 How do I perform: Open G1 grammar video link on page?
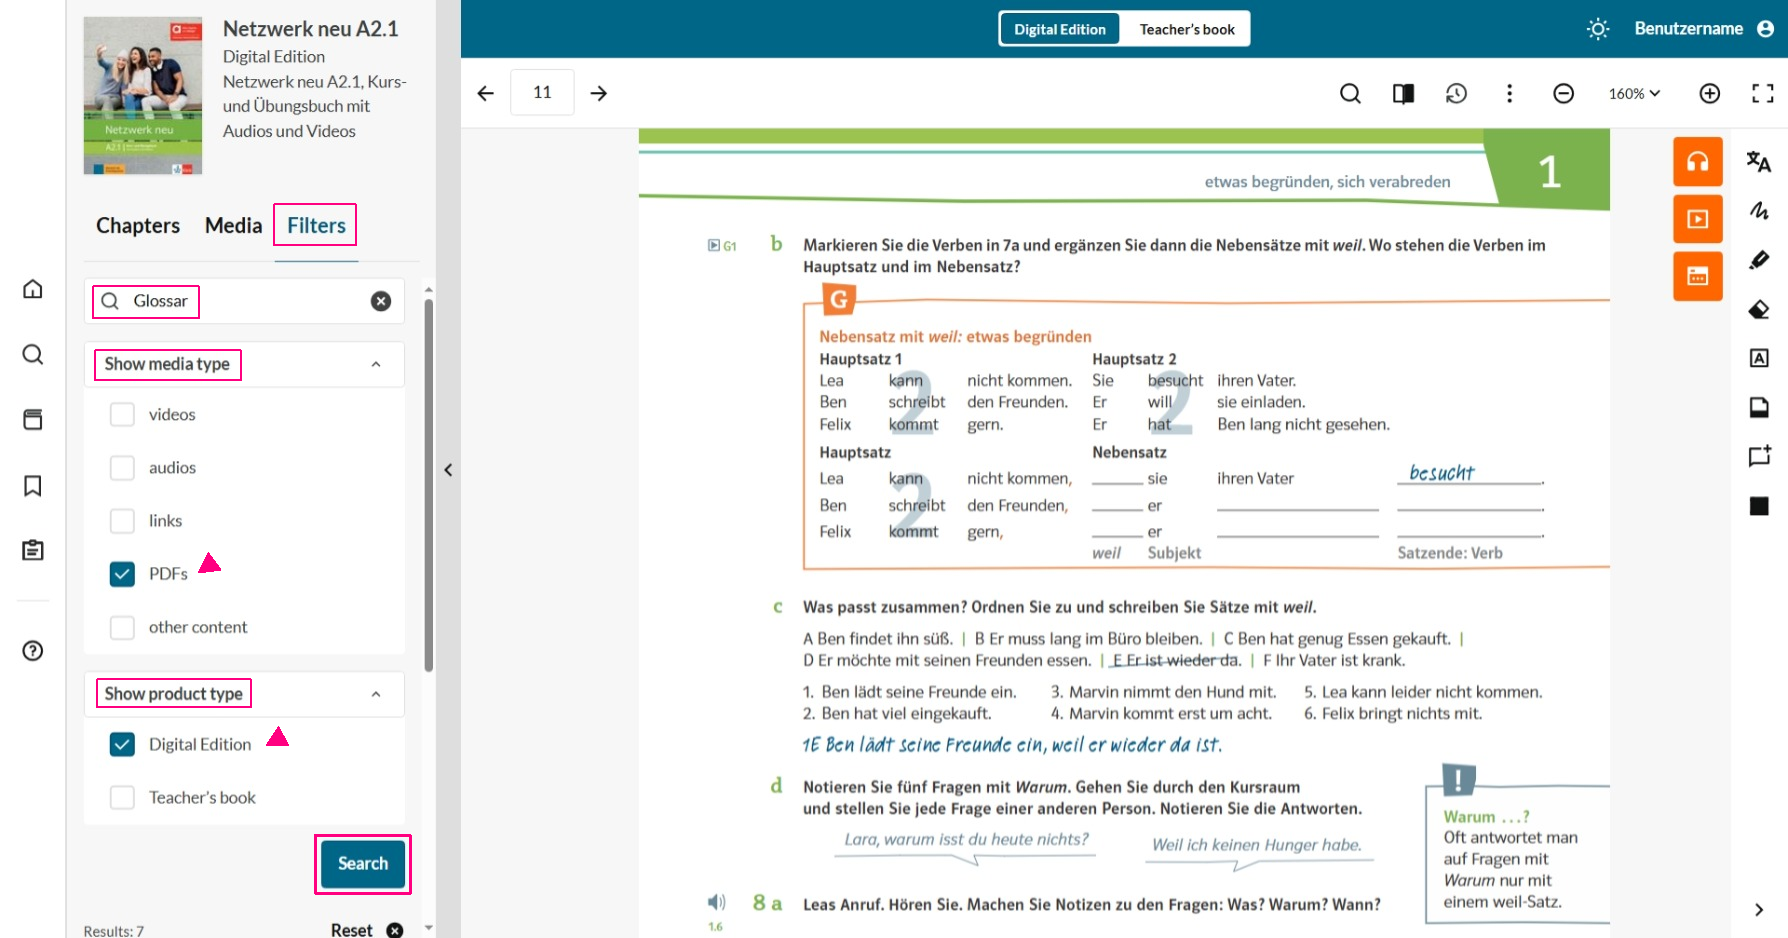722,246
